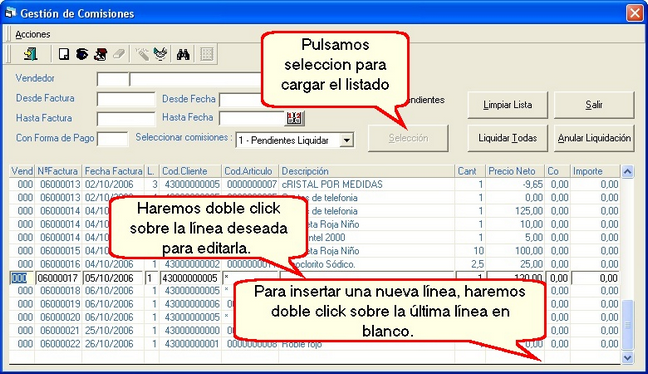Open the Acciones menu
The width and height of the screenshot is (648, 374).
[33, 34]
